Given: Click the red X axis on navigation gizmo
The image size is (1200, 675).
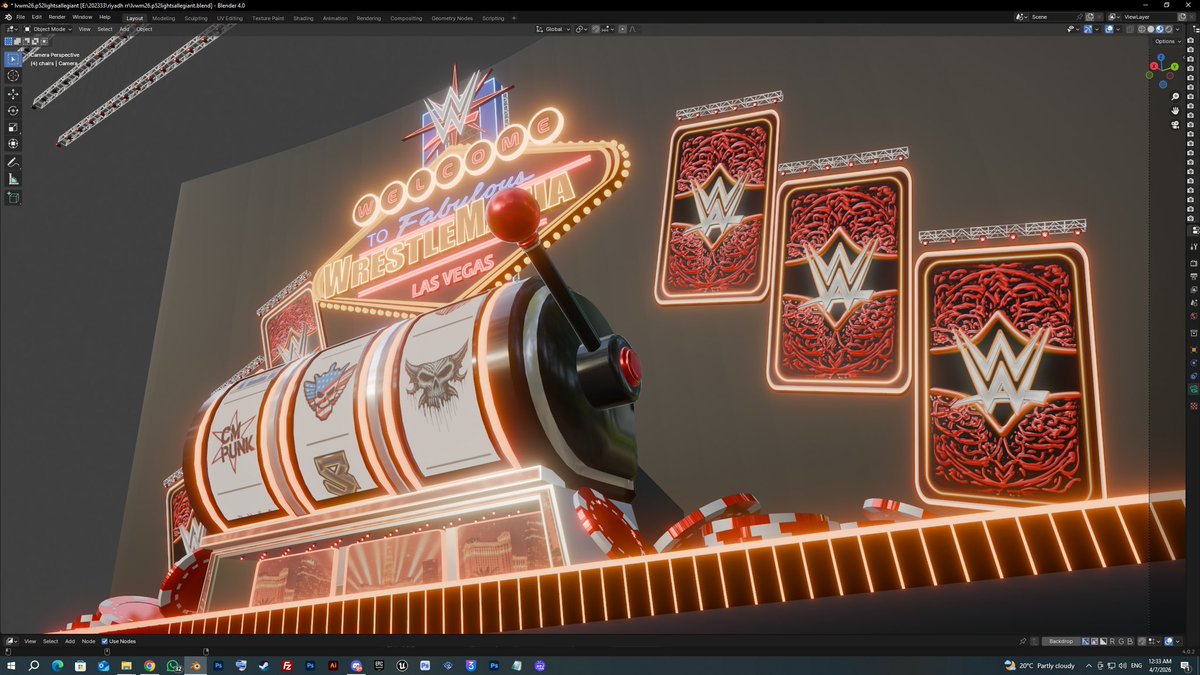Looking at the screenshot, I should click(1154, 66).
